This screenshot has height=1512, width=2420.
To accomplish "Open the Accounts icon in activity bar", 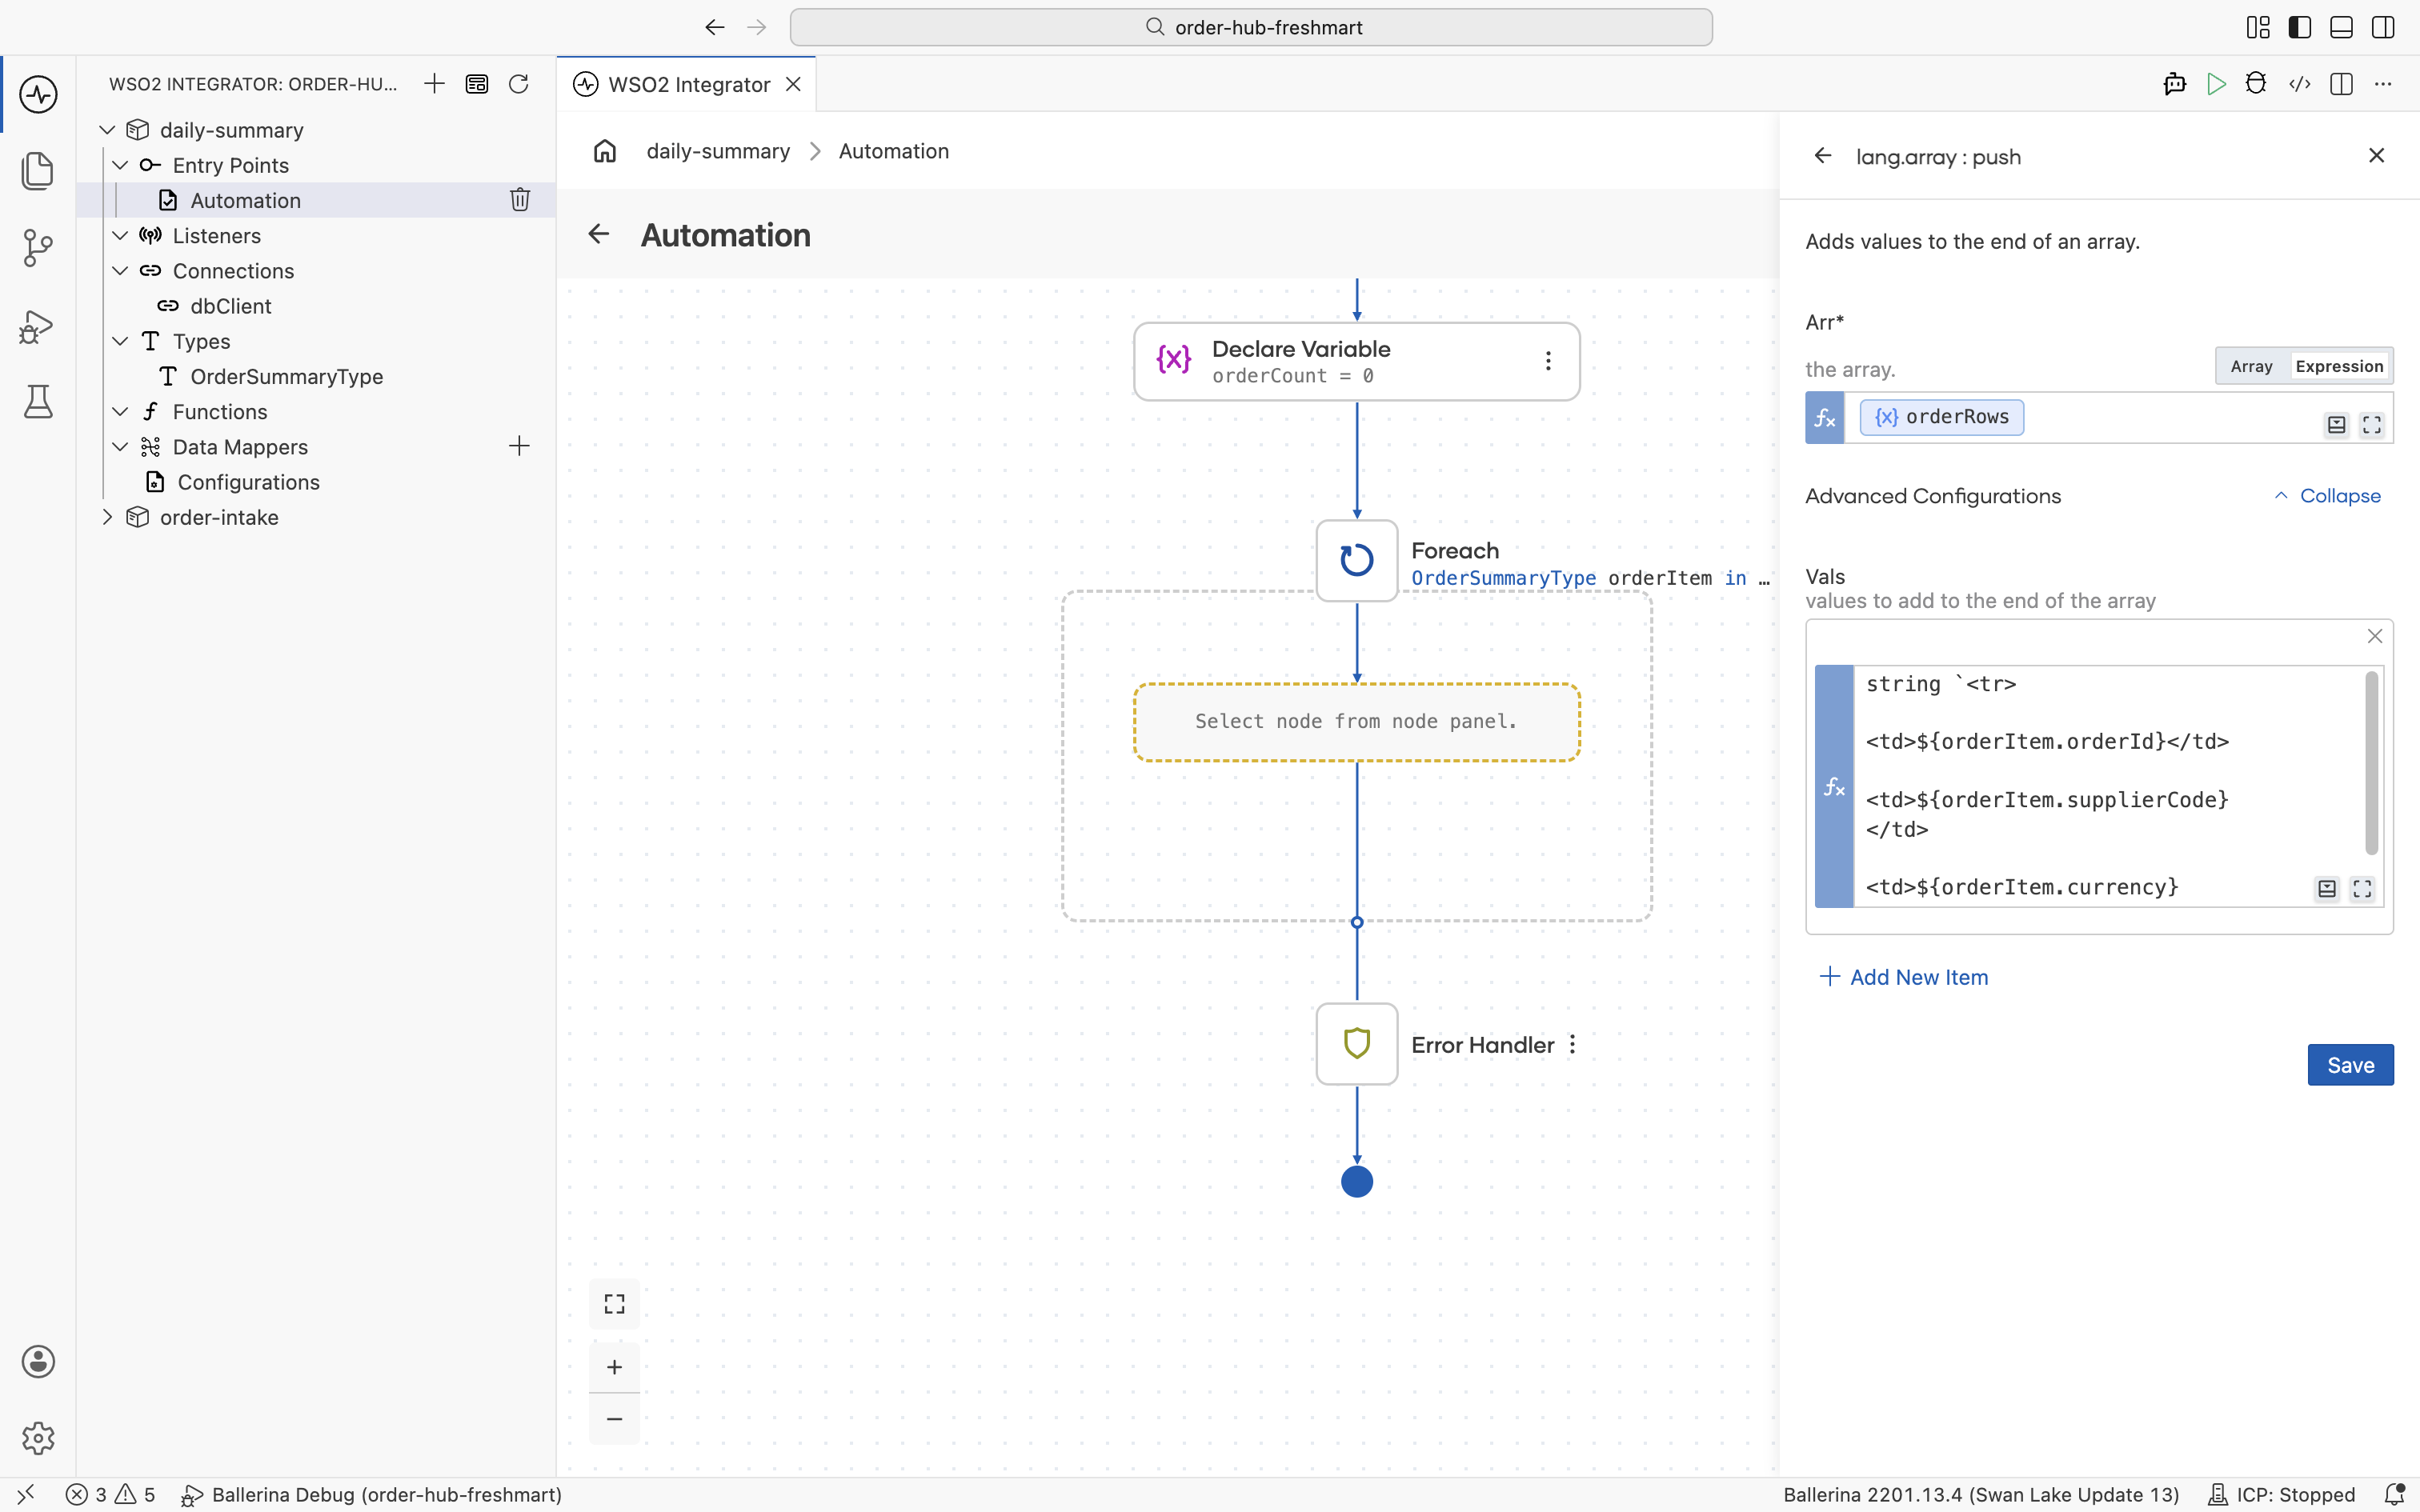I will pos(38,1362).
